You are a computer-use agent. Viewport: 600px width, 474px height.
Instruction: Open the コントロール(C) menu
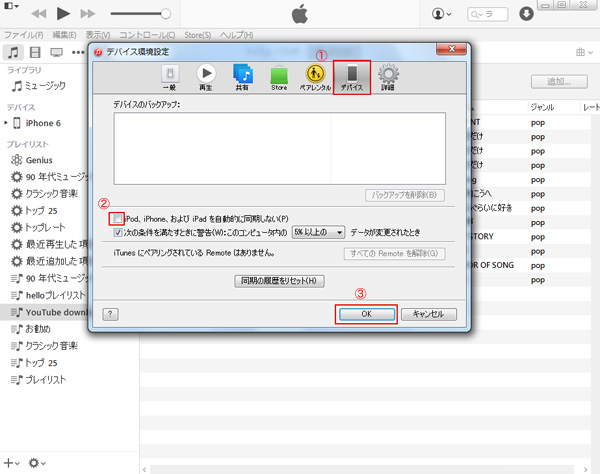[x=147, y=35]
